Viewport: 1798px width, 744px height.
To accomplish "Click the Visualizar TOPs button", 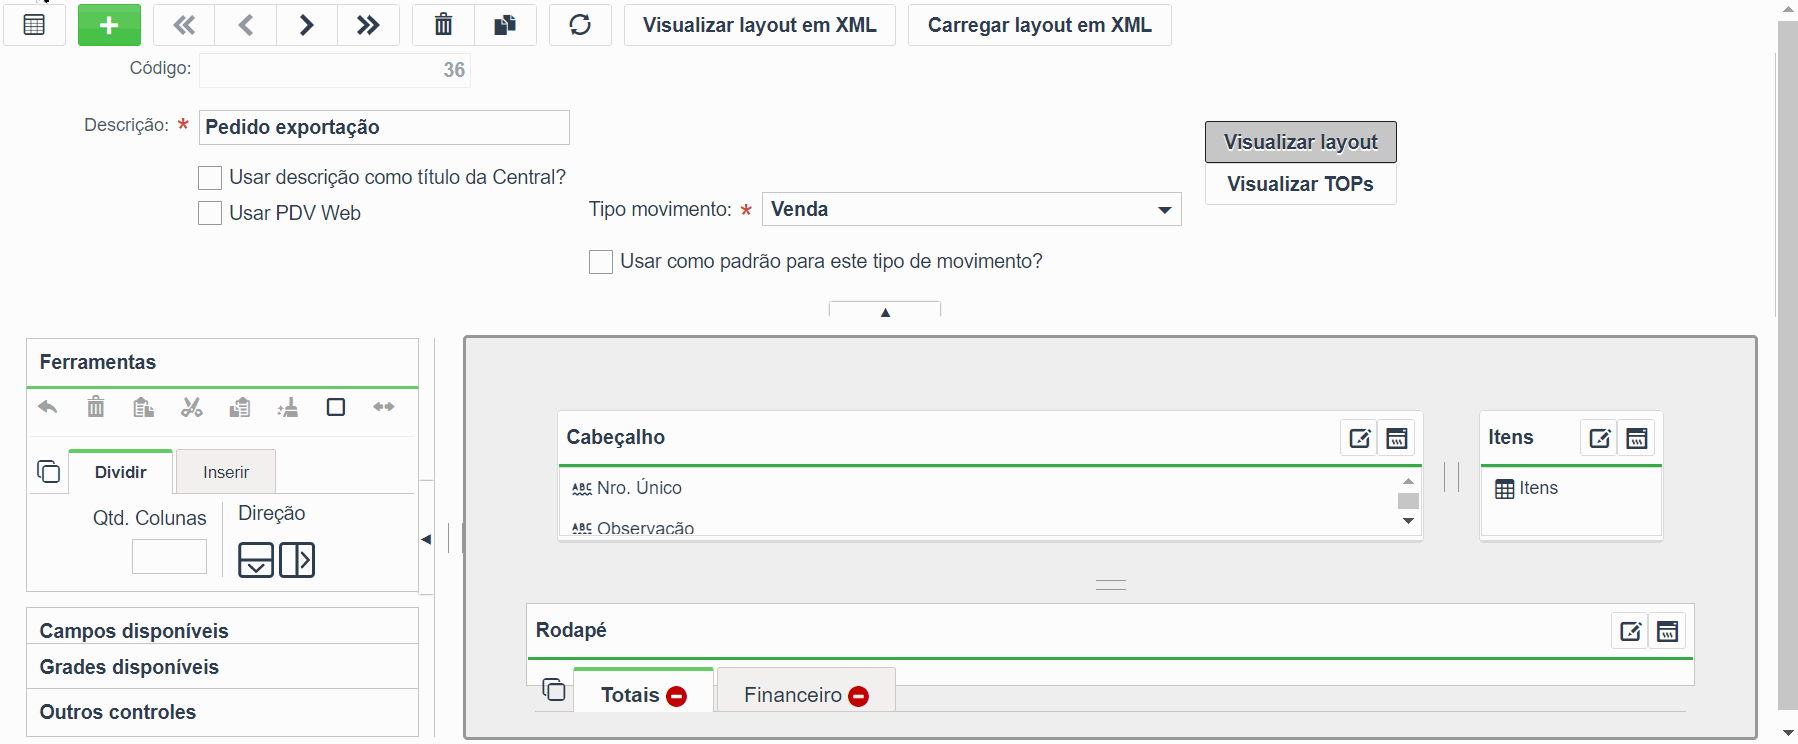I will coord(1301,184).
